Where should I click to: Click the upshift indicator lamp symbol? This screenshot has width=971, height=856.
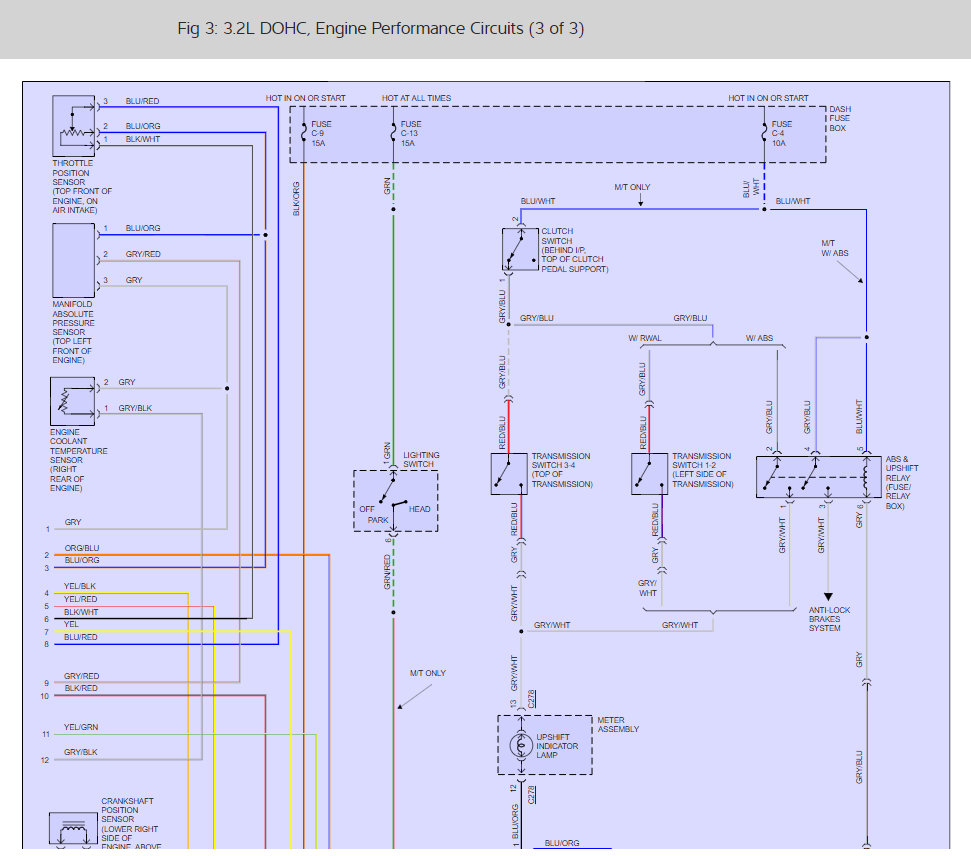tap(521, 746)
